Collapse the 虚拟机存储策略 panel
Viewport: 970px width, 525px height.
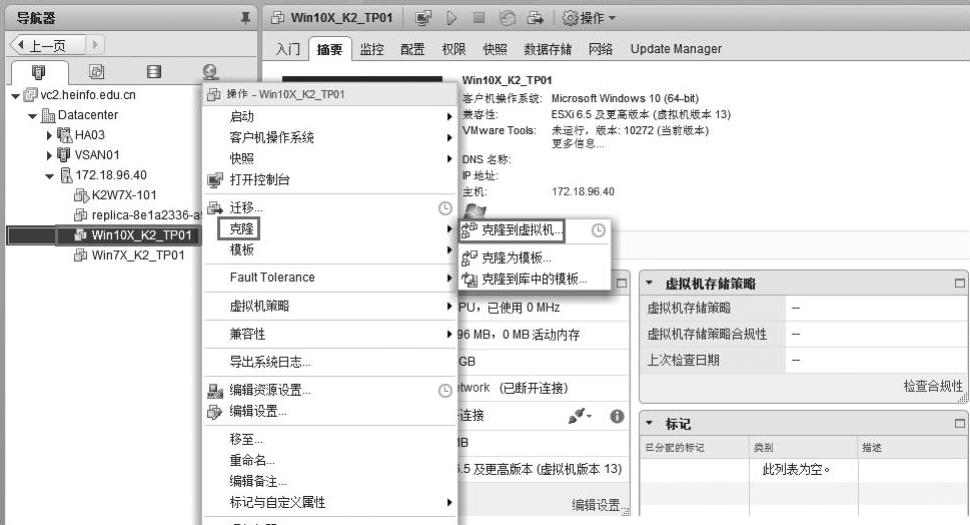650,283
